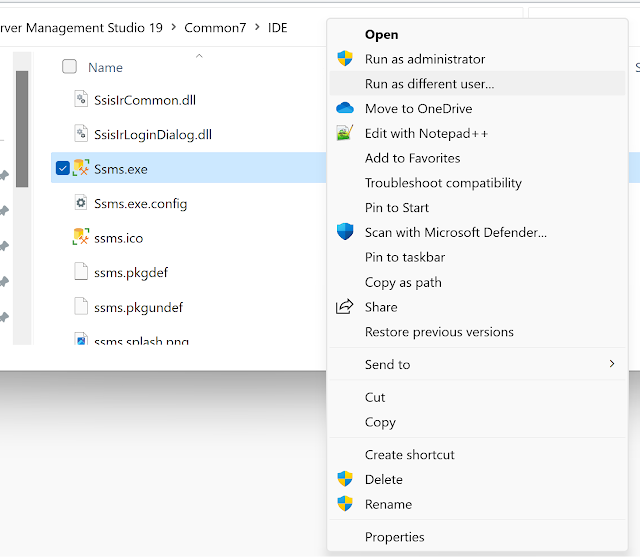
Task: Click the Notepad++ icon in context menu
Action: tap(345, 133)
